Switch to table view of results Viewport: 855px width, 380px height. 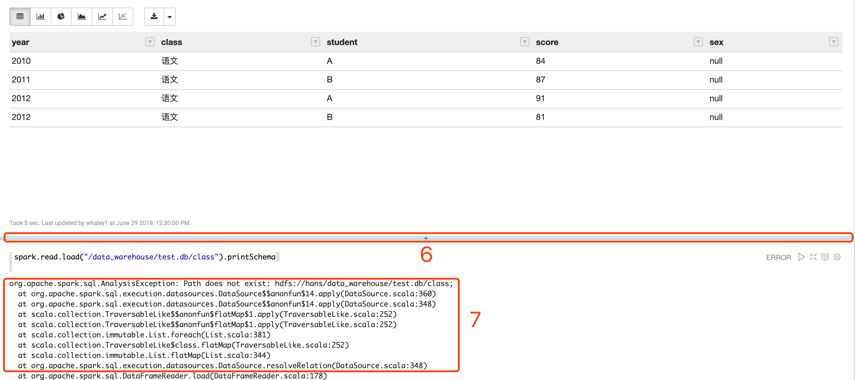pos(20,16)
